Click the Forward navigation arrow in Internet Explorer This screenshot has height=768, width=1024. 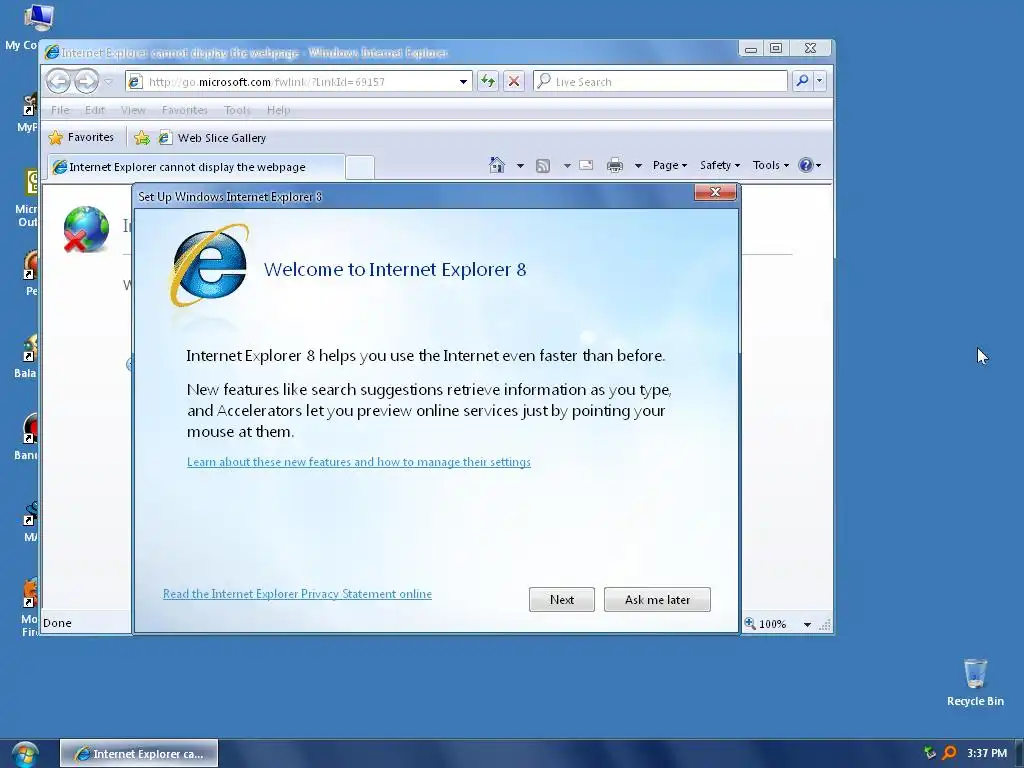(86, 81)
